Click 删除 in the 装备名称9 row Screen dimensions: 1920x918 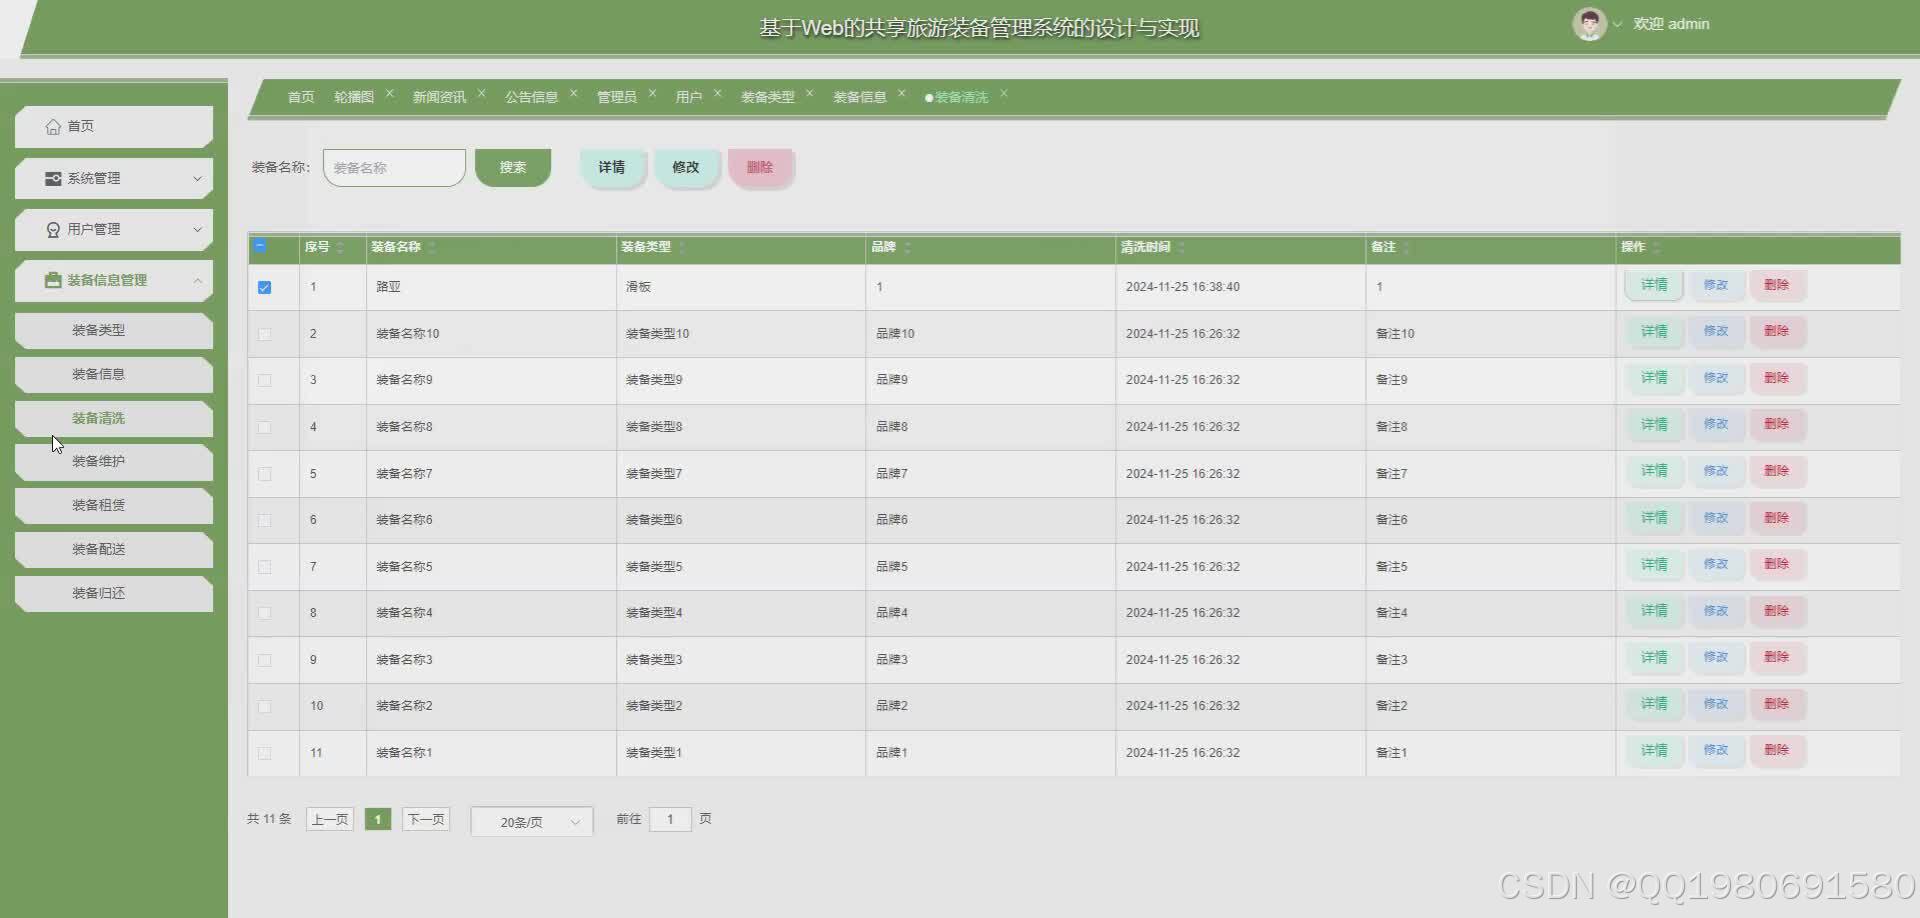tap(1777, 378)
